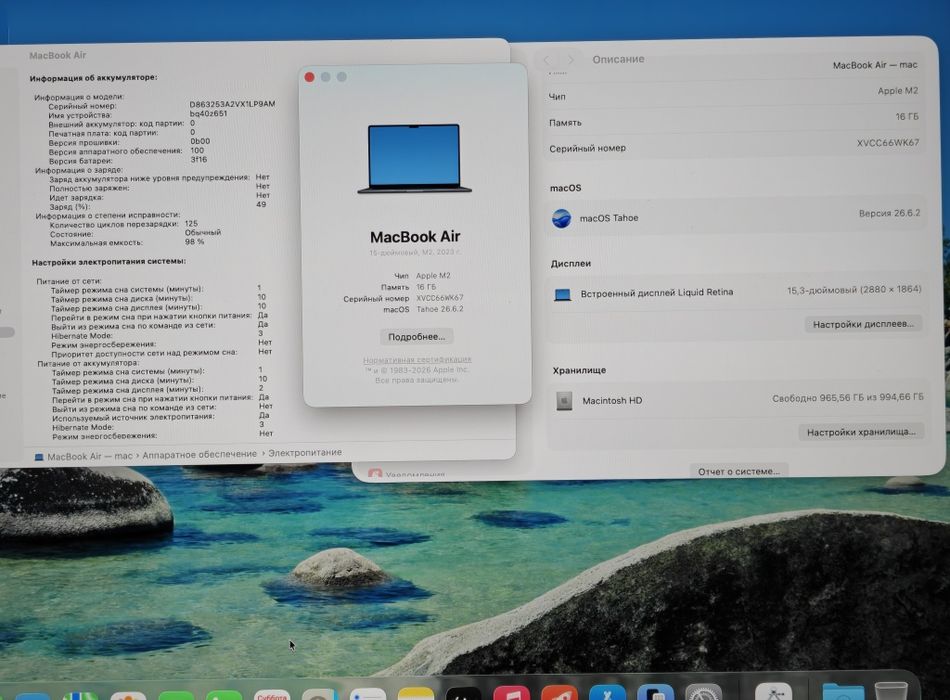
Task: Select Аппаратное обеспечение in the path bar
Action: [199, 454]
